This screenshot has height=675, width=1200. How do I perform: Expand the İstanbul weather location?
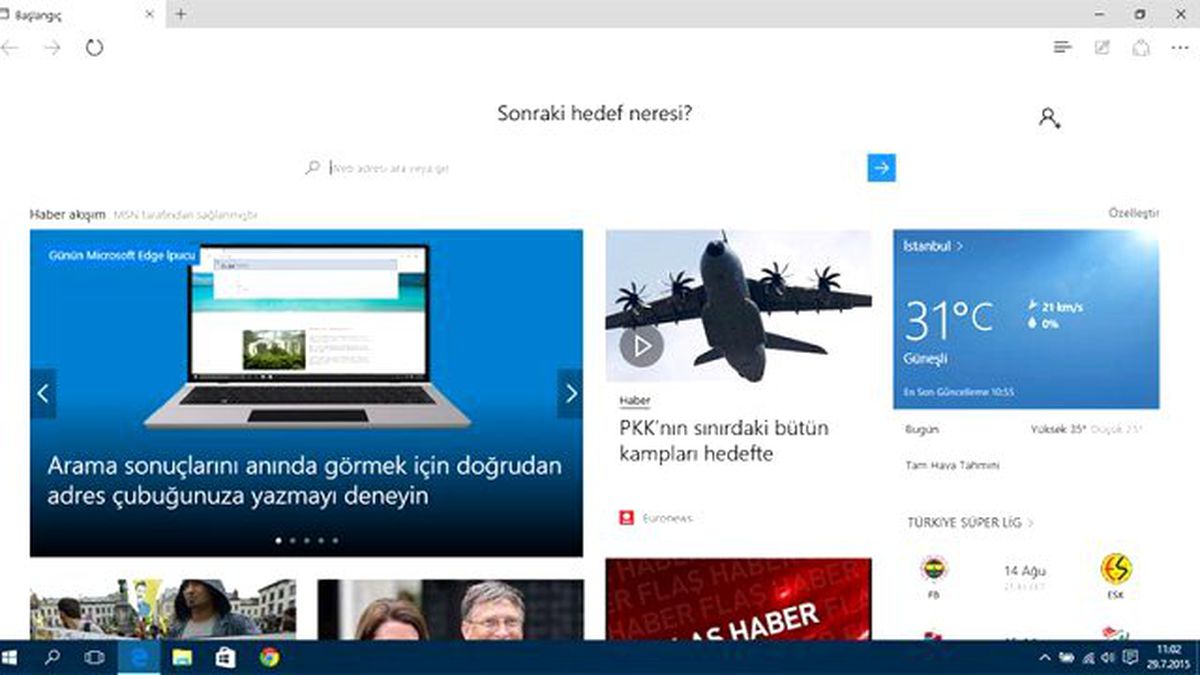(x=933, y=245)
